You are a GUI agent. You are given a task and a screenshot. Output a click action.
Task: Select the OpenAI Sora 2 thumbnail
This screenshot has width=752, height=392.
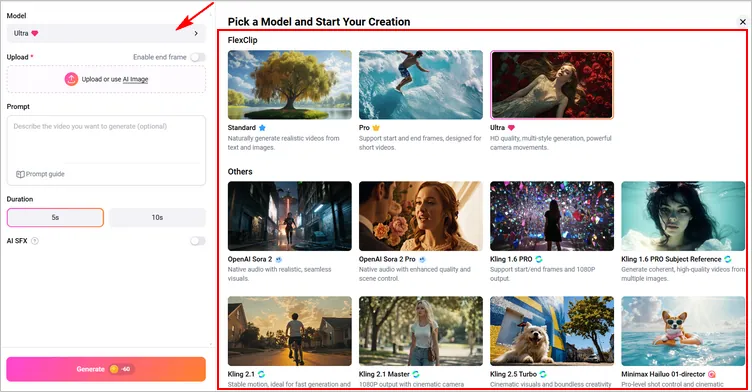click(x=290, y=216)
